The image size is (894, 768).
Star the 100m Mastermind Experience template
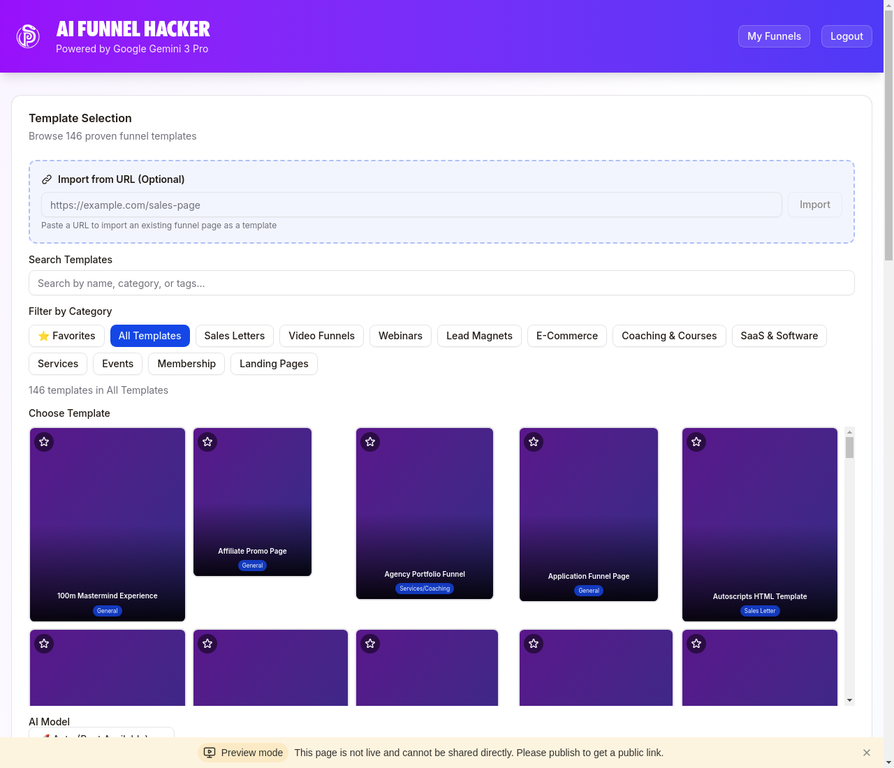[x=43, y=441]
